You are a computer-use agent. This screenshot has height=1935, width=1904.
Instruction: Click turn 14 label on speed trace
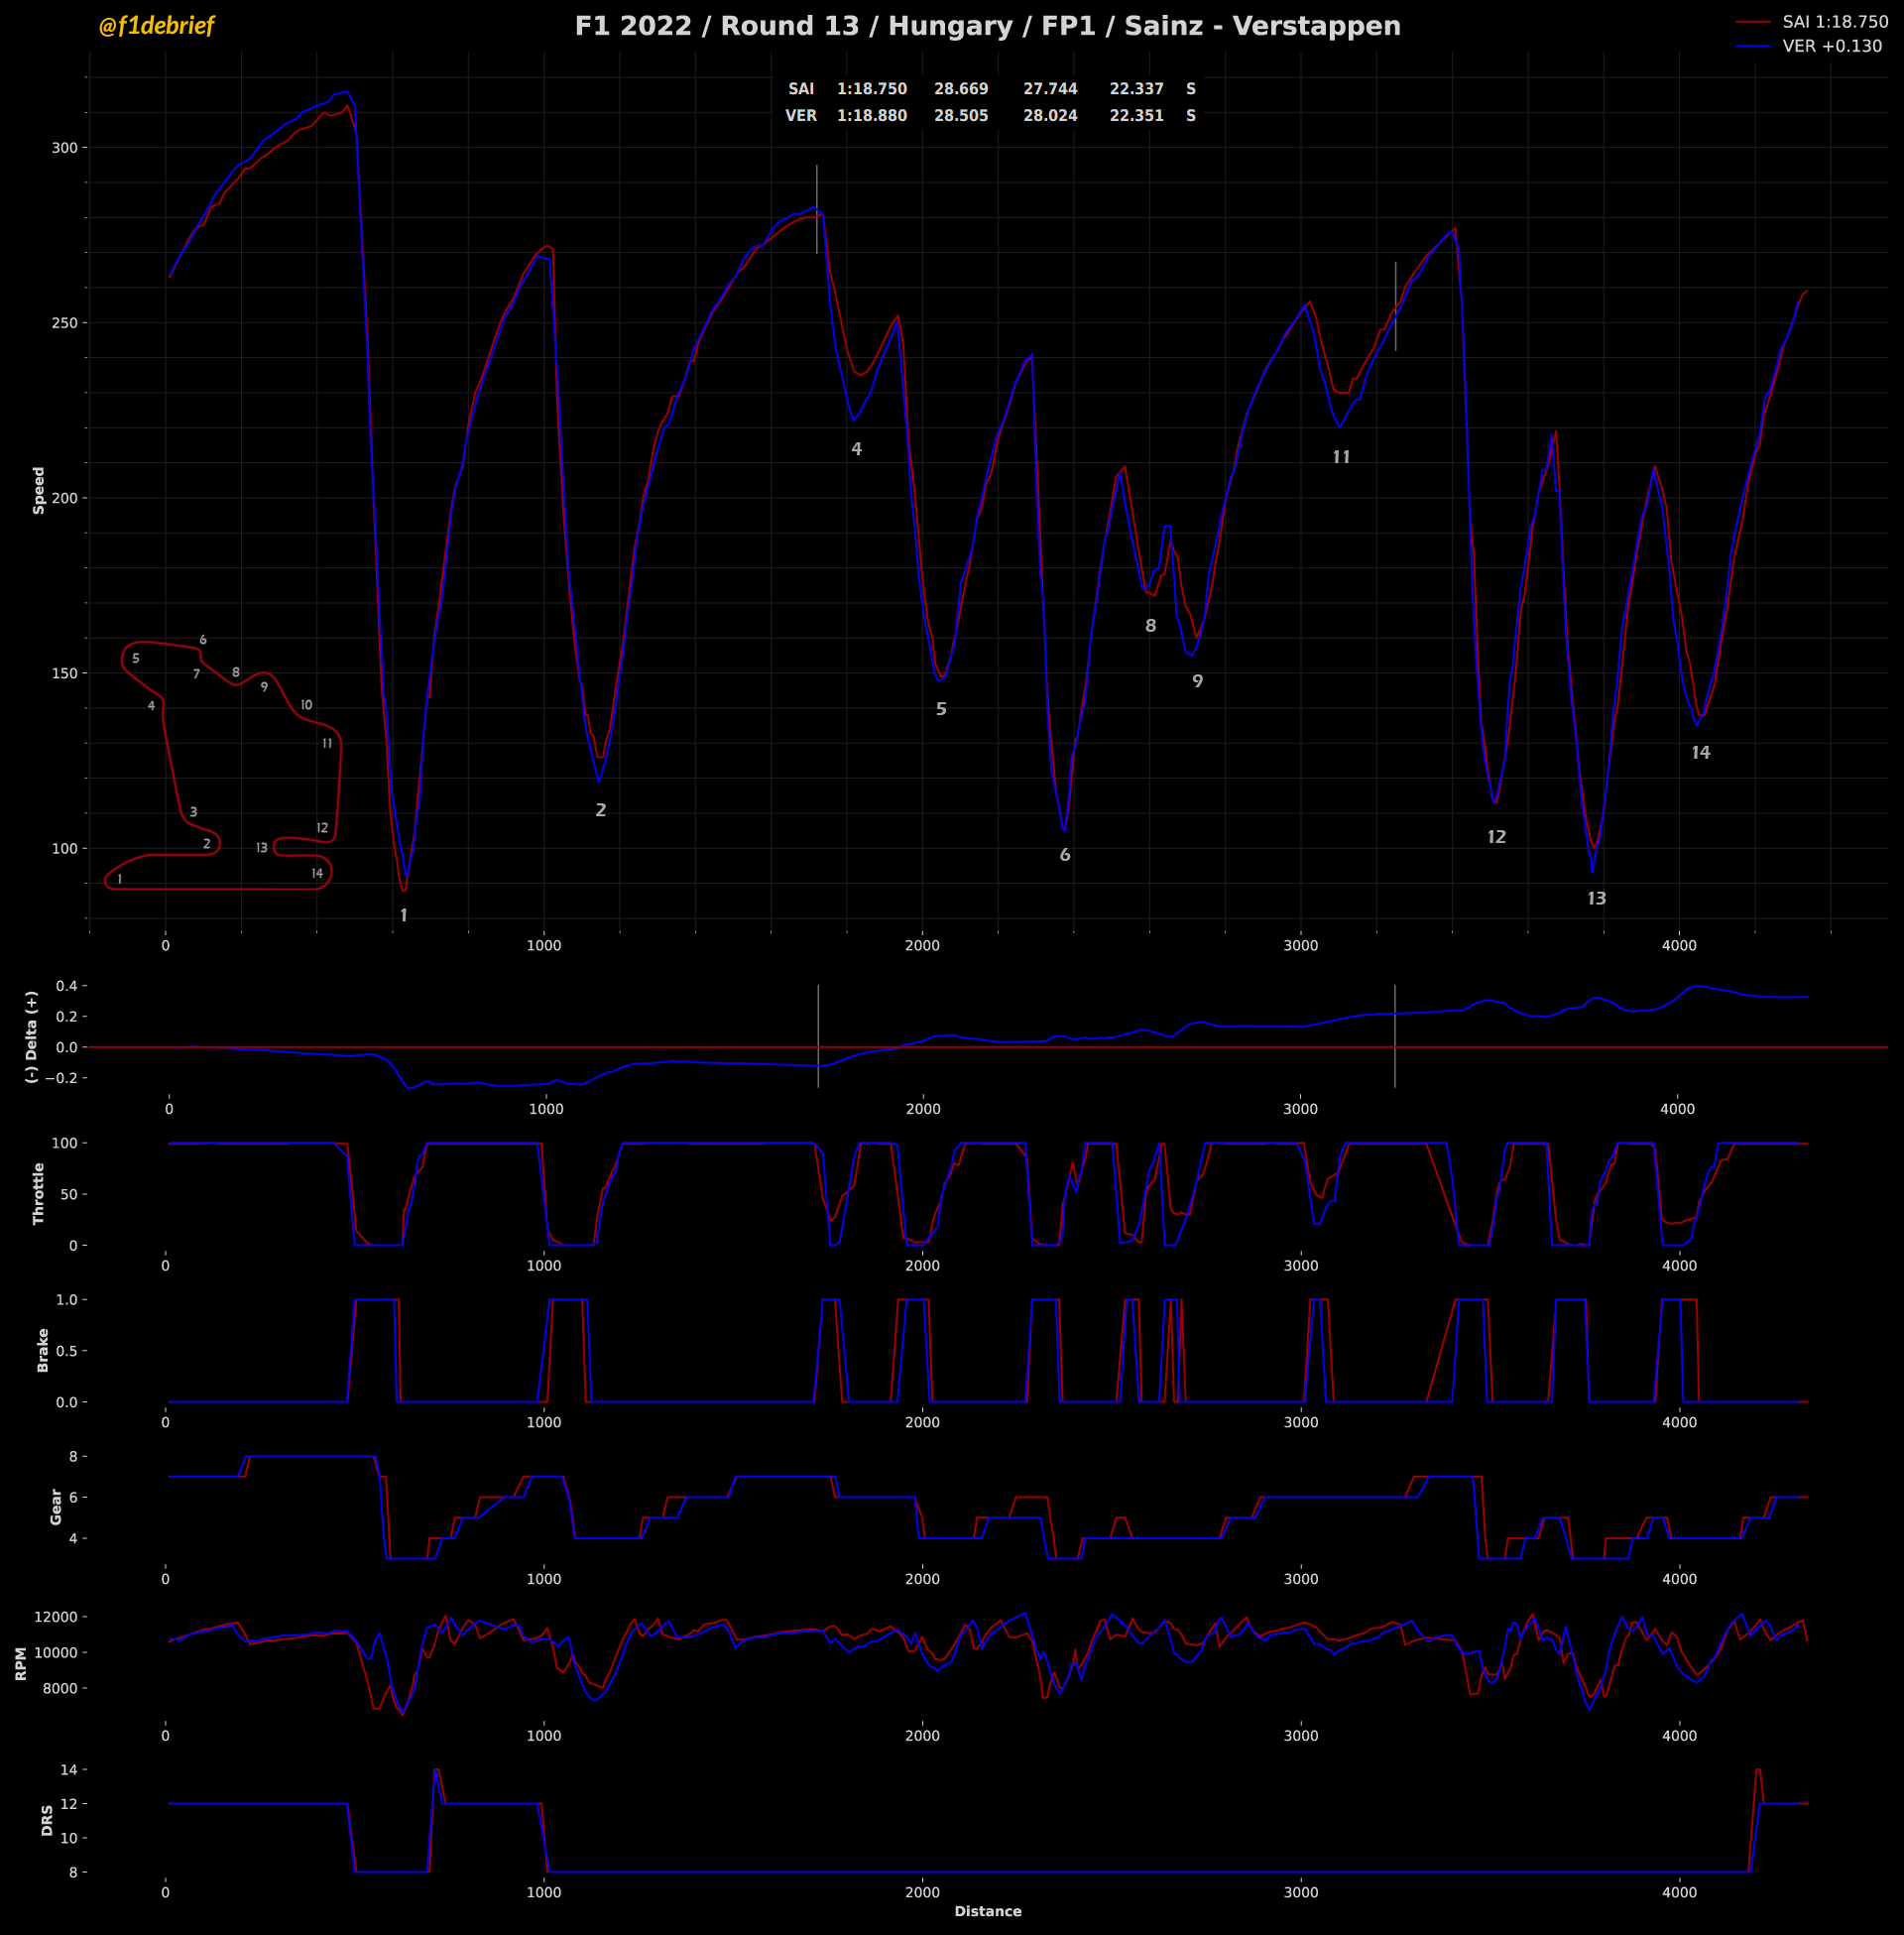coord(1701,753)
